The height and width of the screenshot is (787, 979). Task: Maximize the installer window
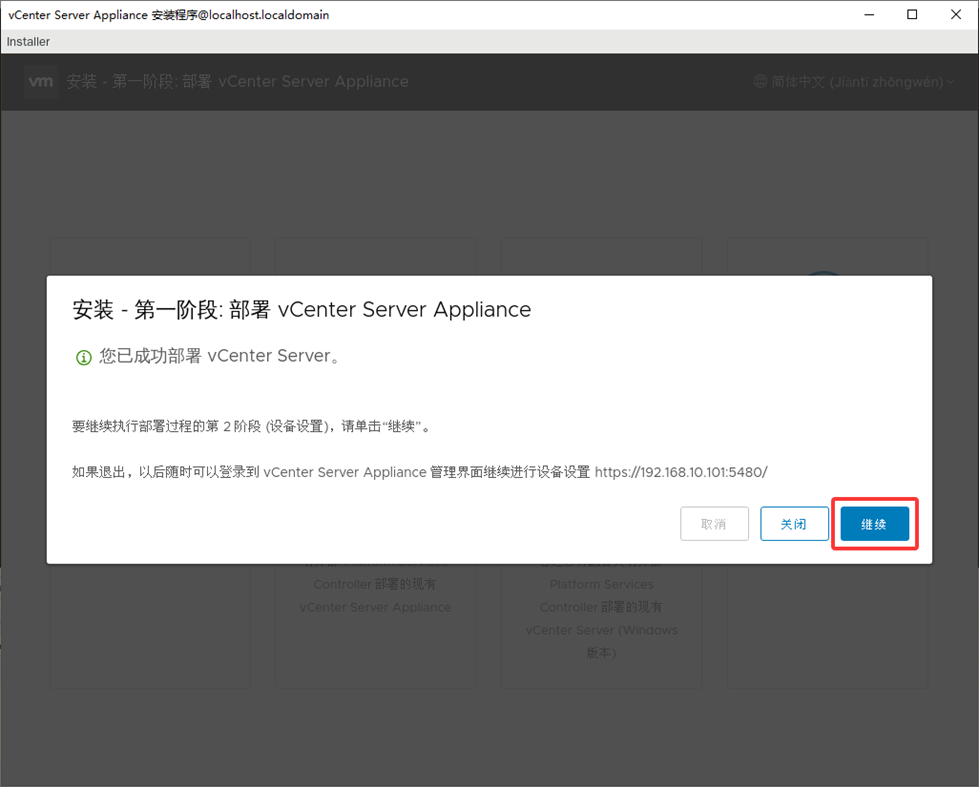pyautogui.click(x=912, y=15)
